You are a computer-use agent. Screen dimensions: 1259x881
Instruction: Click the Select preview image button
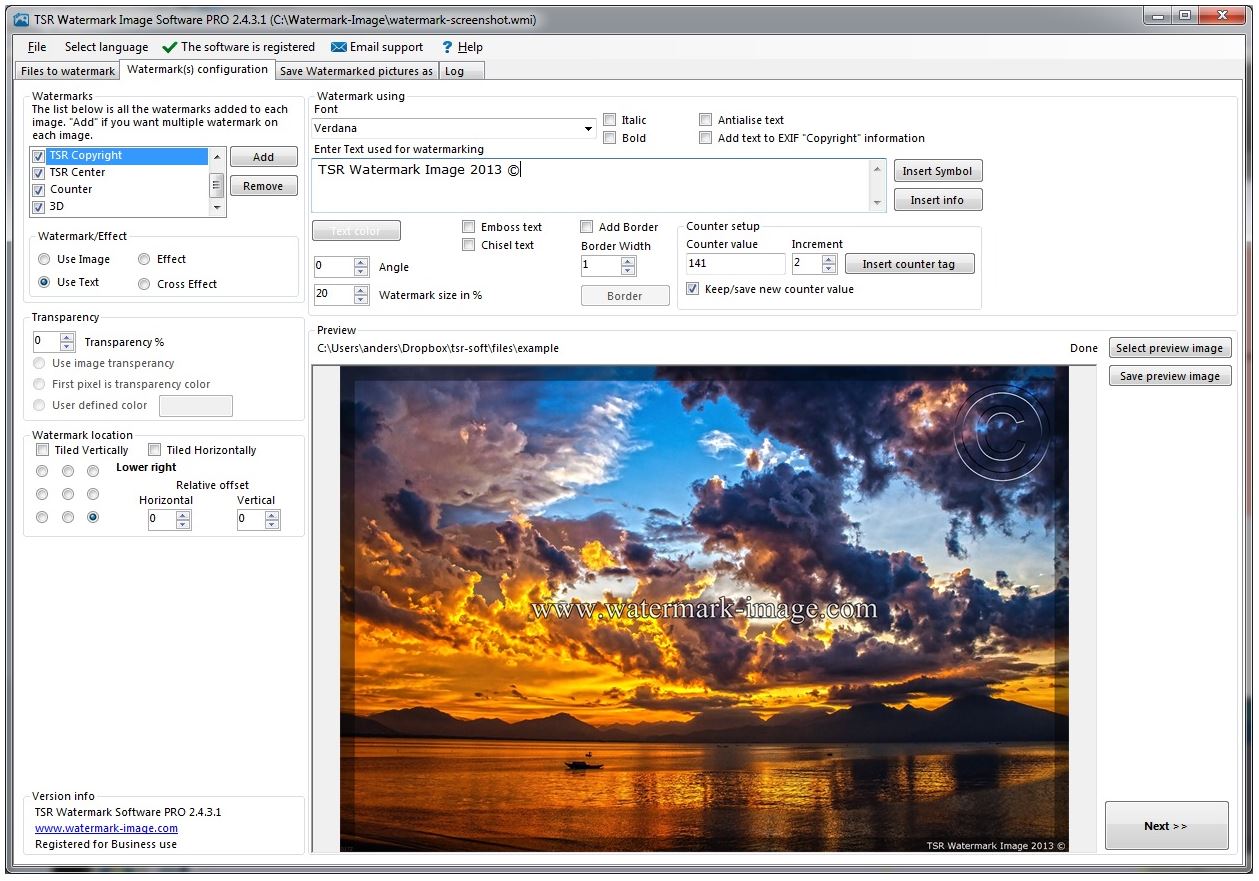tap(1169, 348)
